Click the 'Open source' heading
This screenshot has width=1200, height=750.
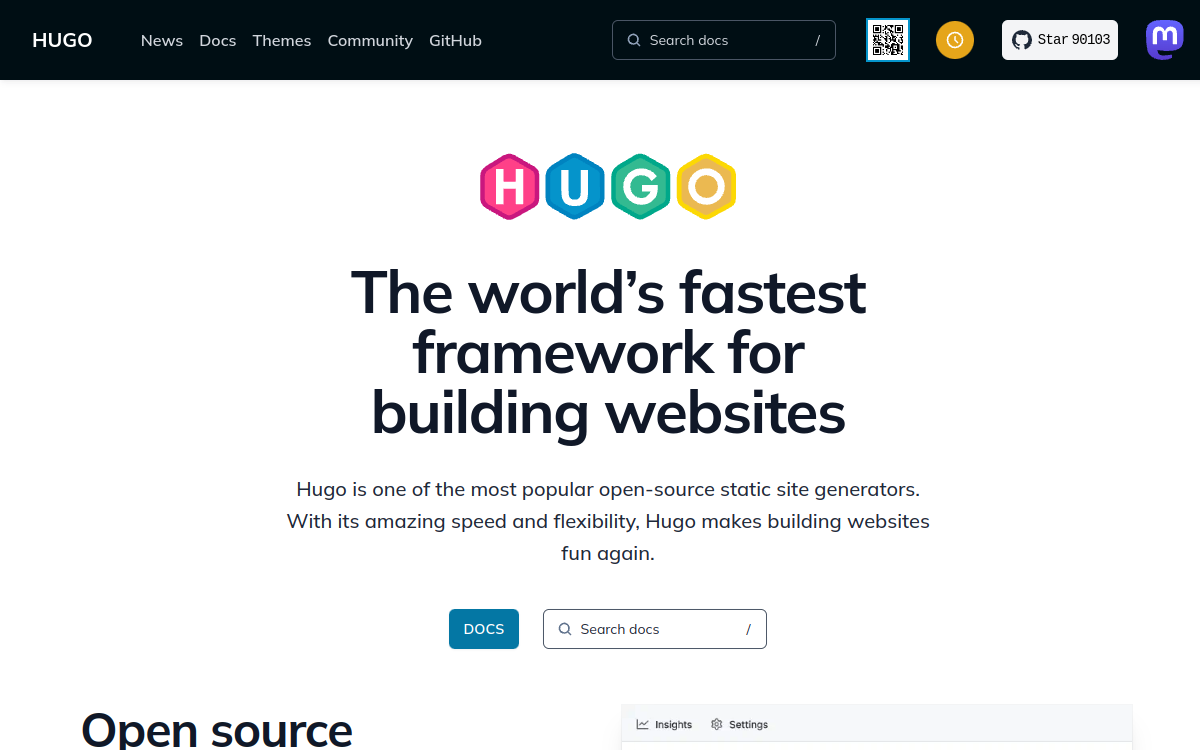tap(217, 729)
